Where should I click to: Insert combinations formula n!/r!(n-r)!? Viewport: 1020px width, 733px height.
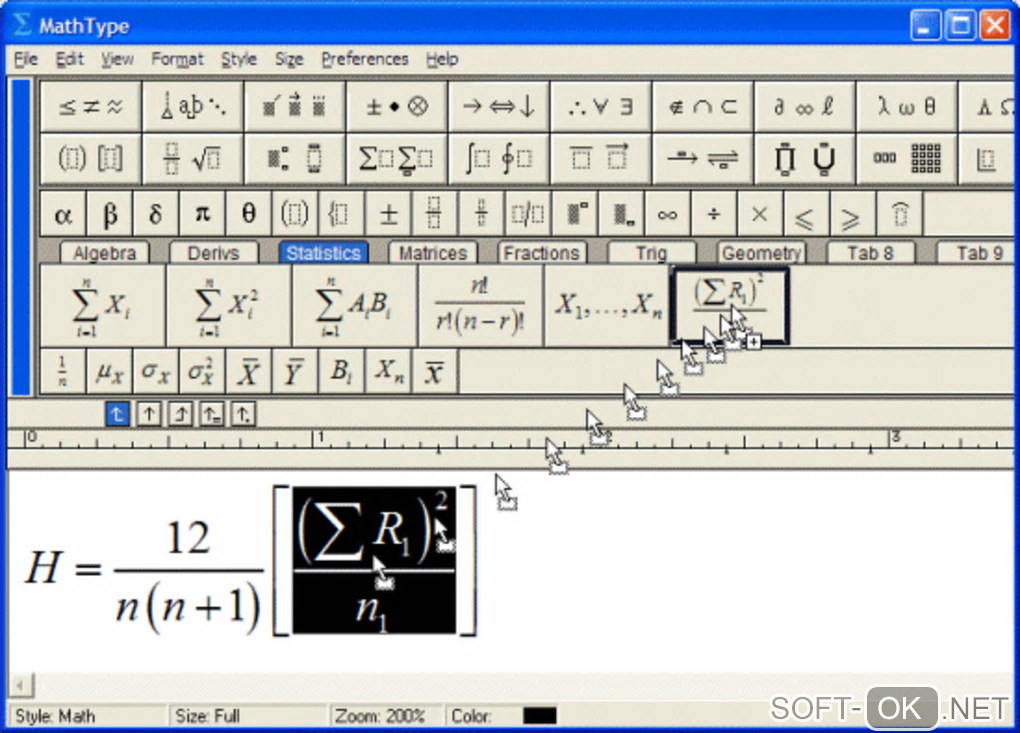(481, 306)
